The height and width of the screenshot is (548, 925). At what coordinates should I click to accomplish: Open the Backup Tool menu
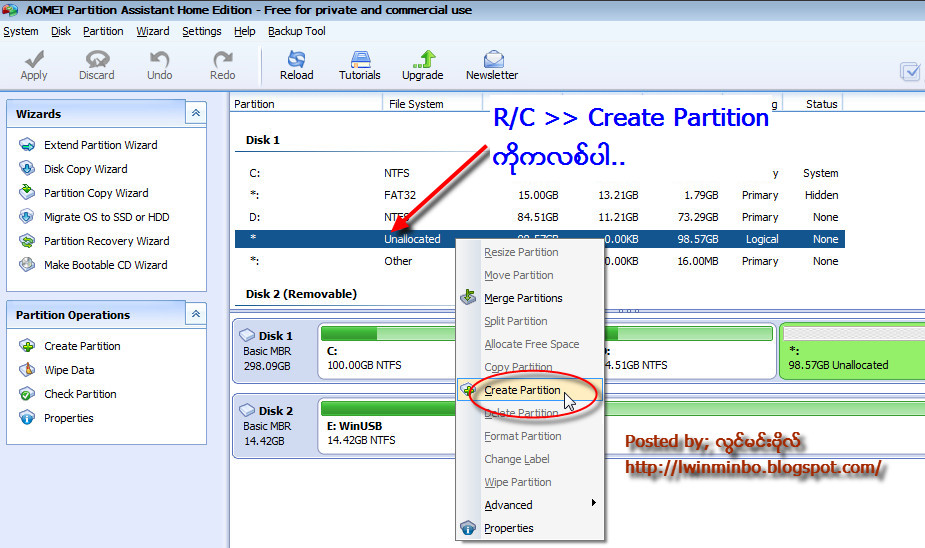tap(297, 31)
